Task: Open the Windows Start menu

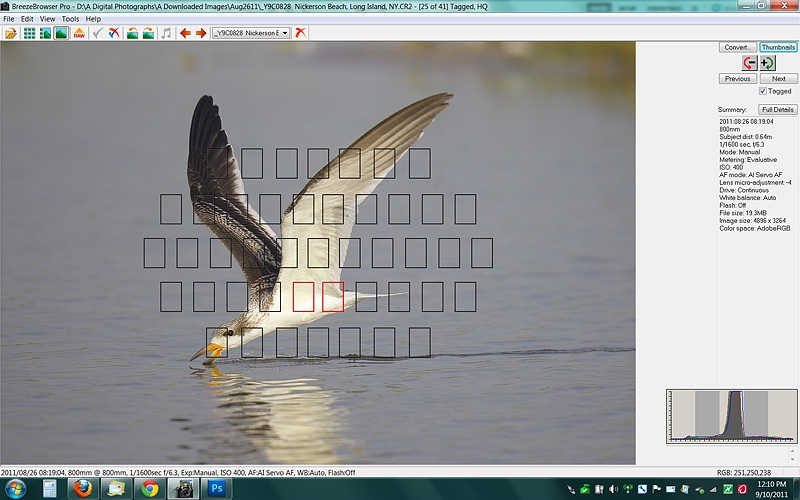Action: (x=14, y=489)
